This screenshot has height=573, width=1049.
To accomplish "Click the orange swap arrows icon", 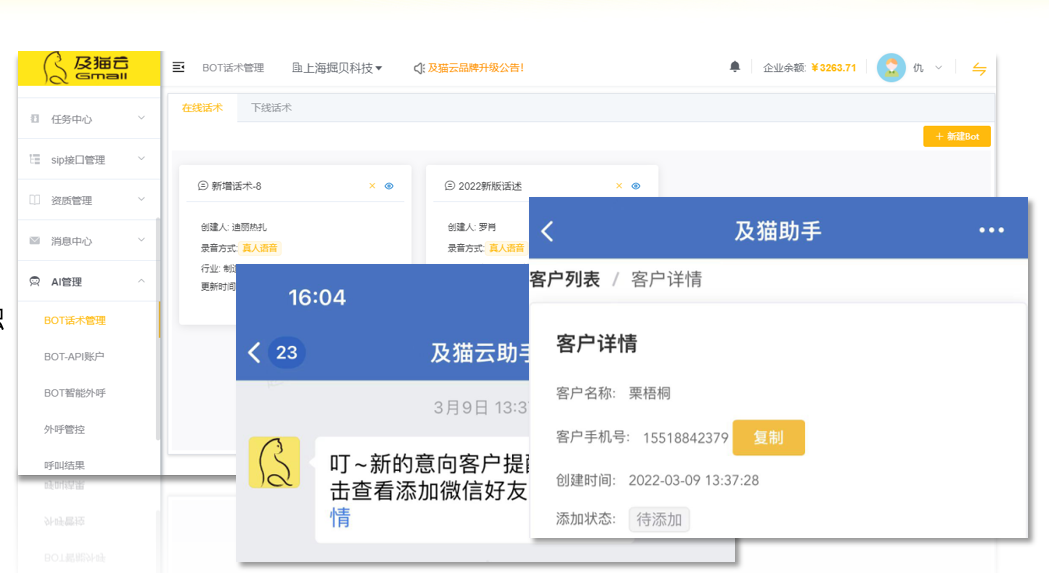I will tap(979, 68).
